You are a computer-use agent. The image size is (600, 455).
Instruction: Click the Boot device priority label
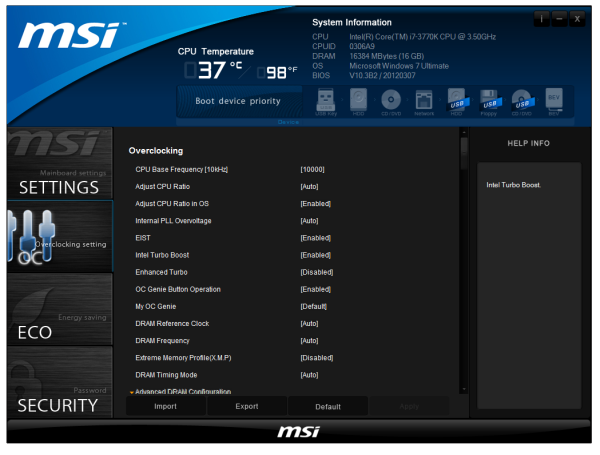(x=238, y=101)
